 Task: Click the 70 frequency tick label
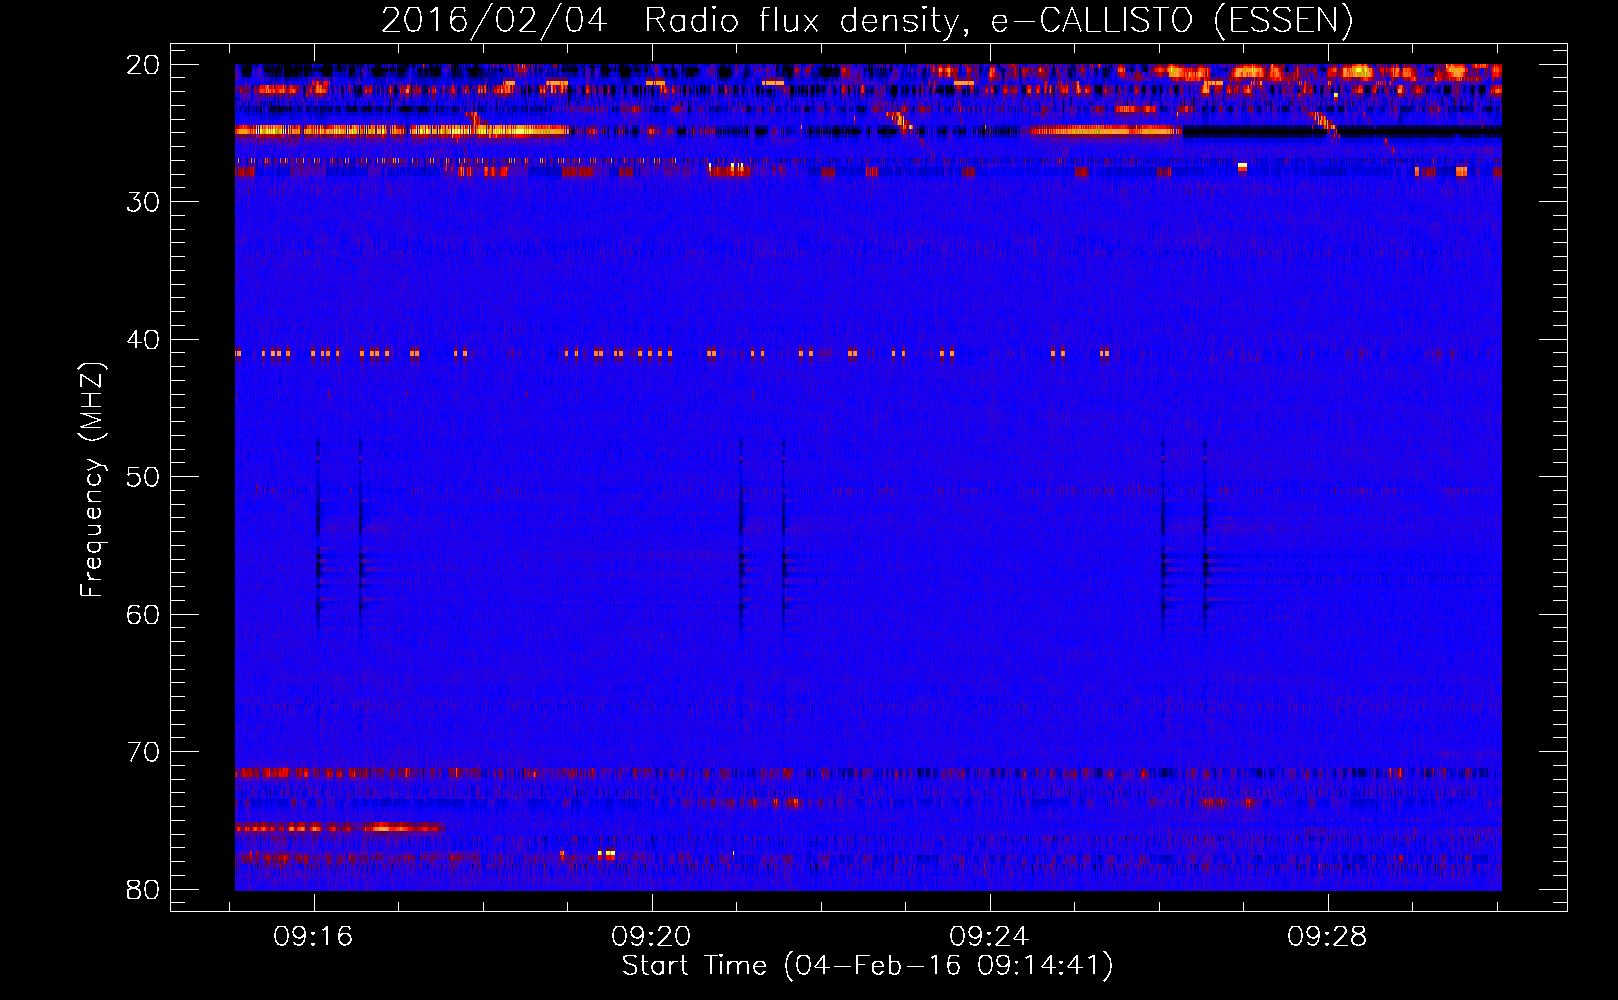143,752
